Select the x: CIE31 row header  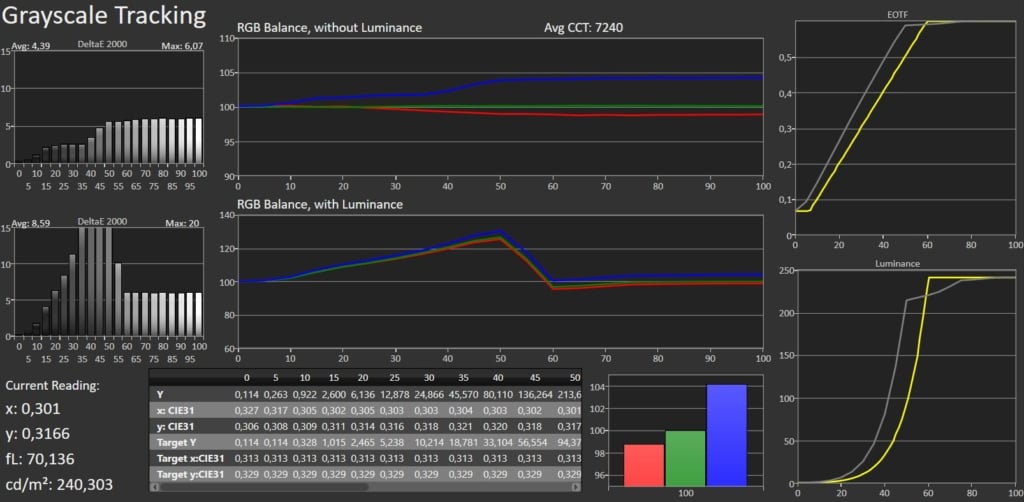[179, 410]
